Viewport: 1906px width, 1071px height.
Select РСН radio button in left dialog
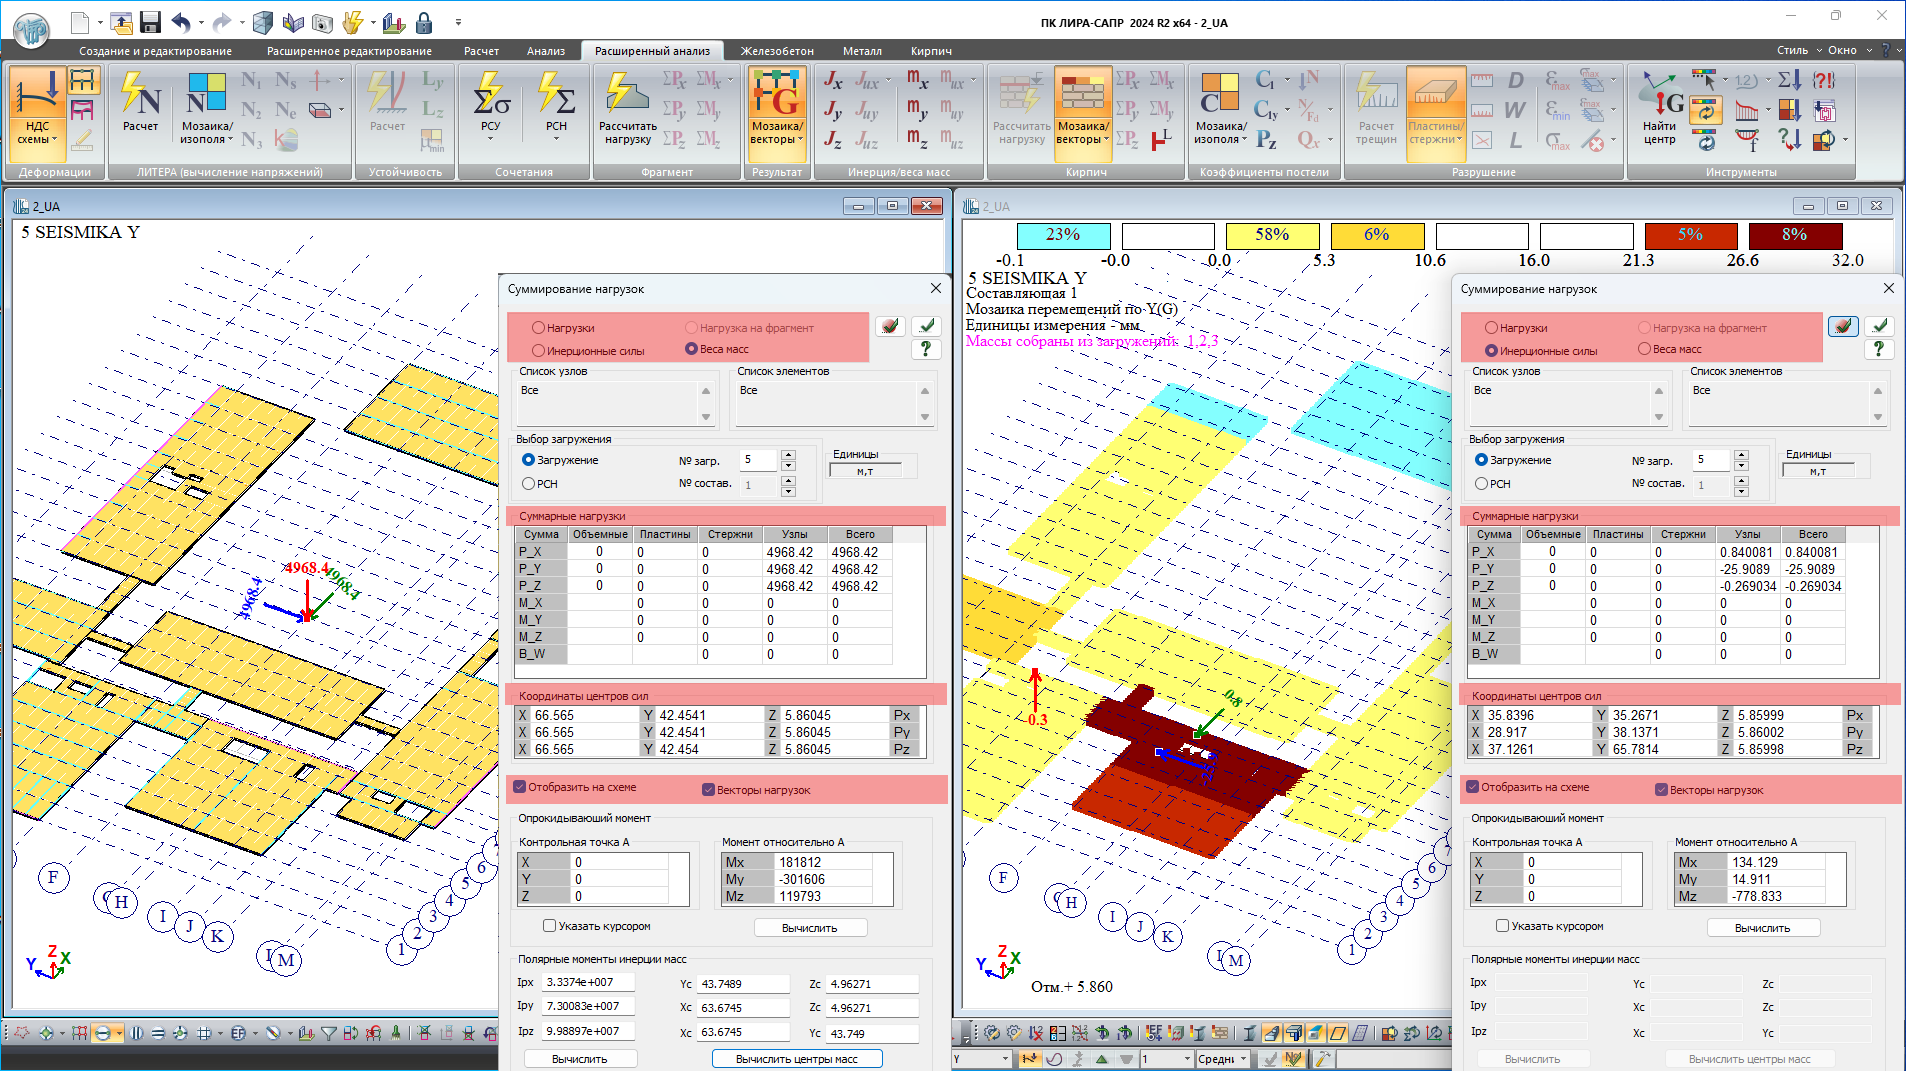[x=529, y=484]
